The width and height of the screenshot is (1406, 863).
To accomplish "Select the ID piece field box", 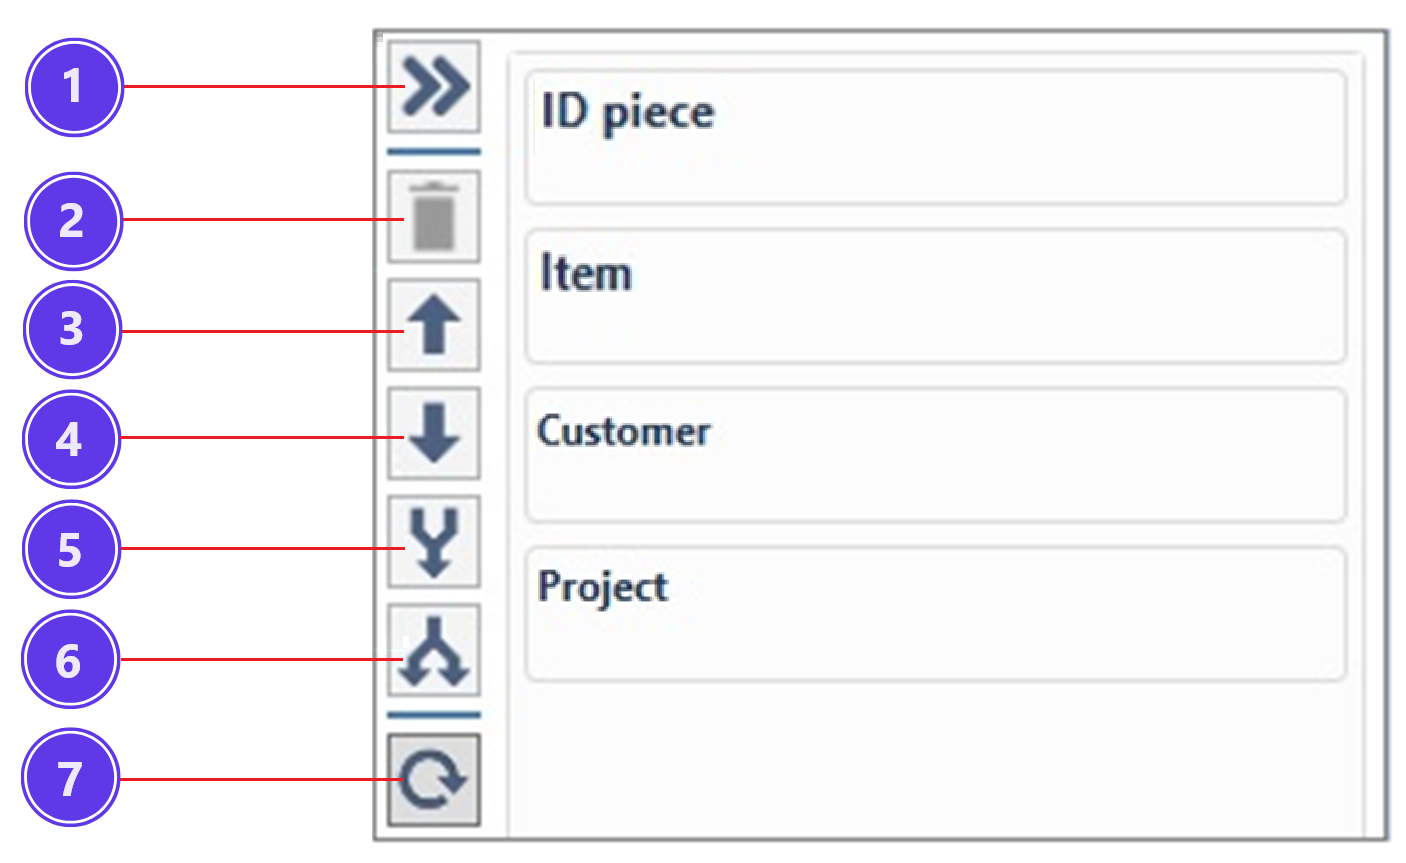I will pos(936,137).
